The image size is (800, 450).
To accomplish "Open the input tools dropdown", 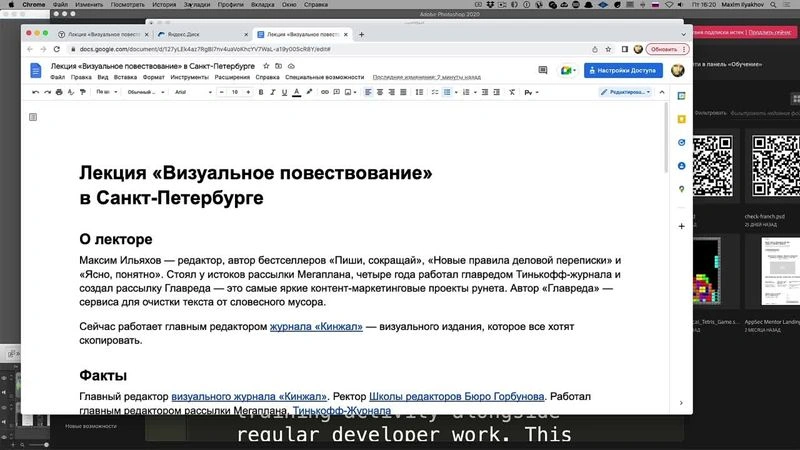I will (x=531, y=92).
